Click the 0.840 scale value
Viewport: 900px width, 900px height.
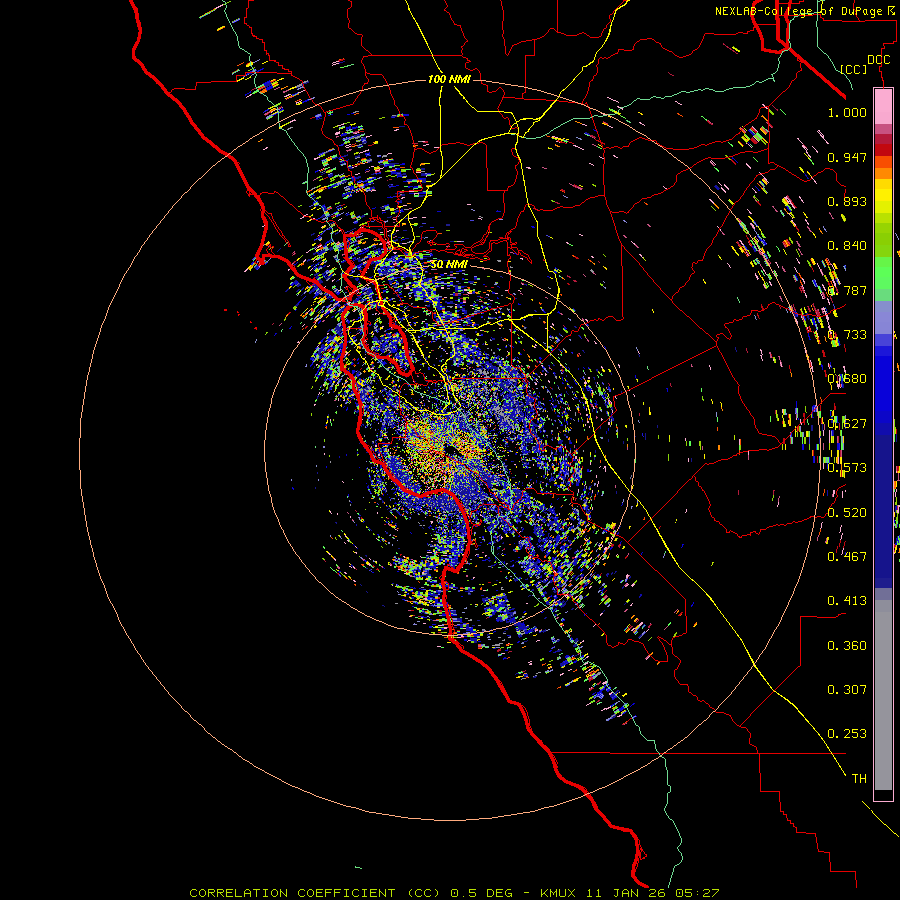847,246
